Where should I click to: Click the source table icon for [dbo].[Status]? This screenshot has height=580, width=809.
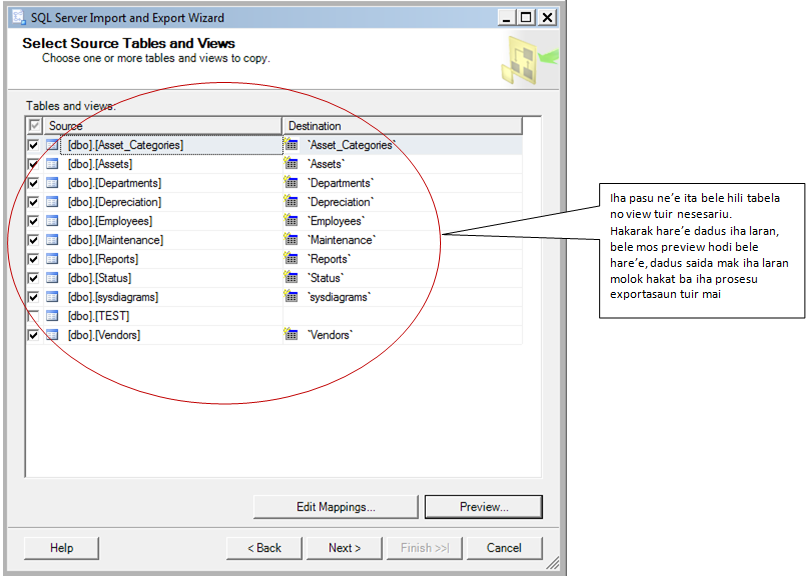[x=52, y=278]
